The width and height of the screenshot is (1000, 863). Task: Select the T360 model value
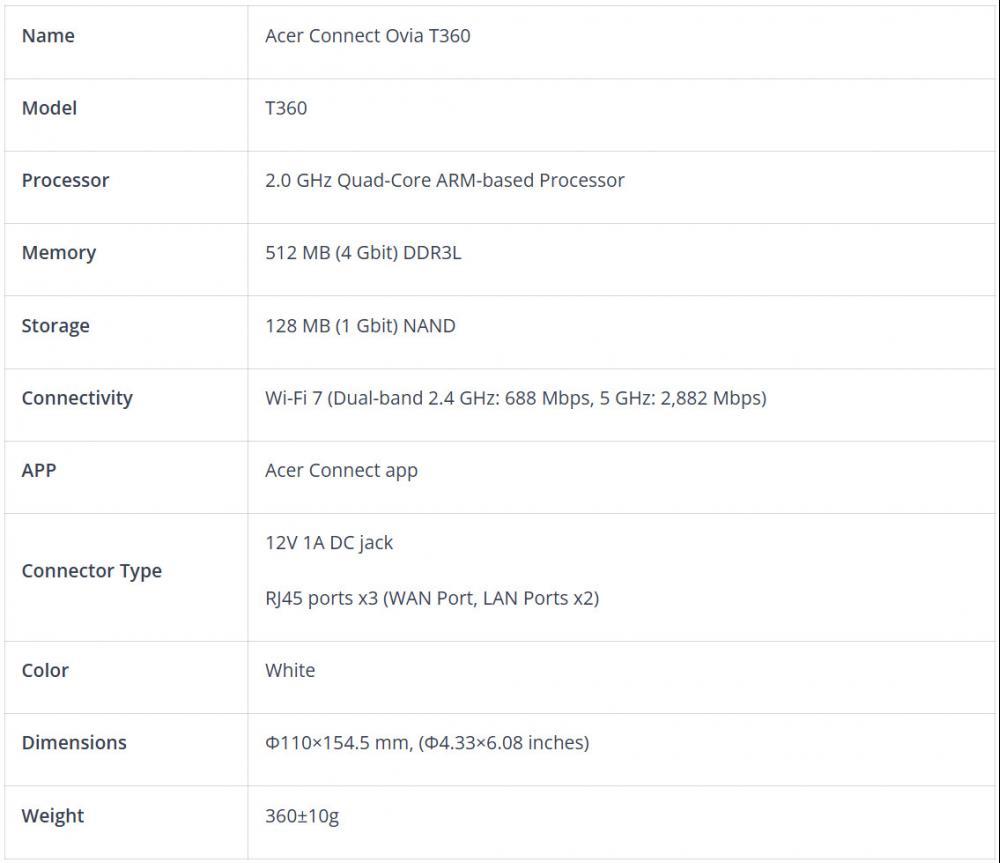tap(286, 108)
